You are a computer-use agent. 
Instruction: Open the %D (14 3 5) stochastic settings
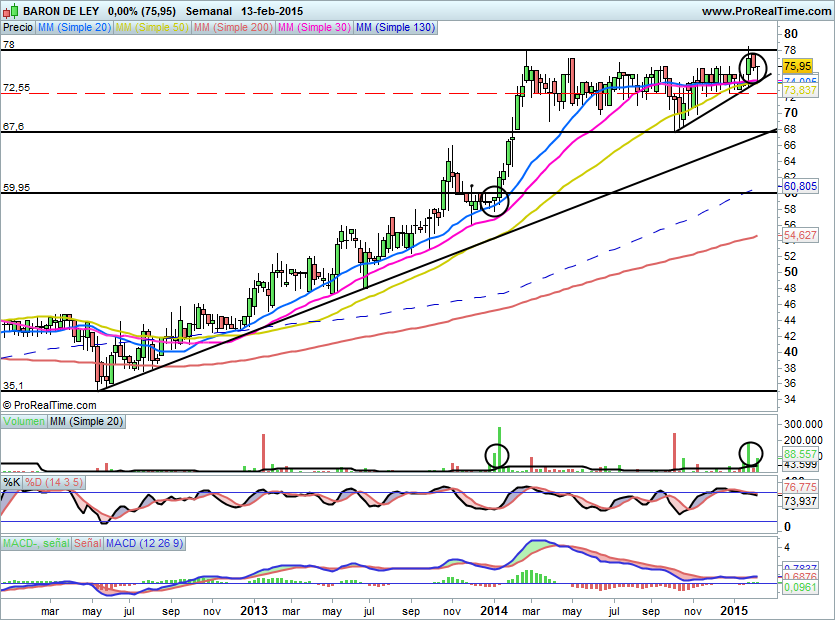(x=55, y=483)
